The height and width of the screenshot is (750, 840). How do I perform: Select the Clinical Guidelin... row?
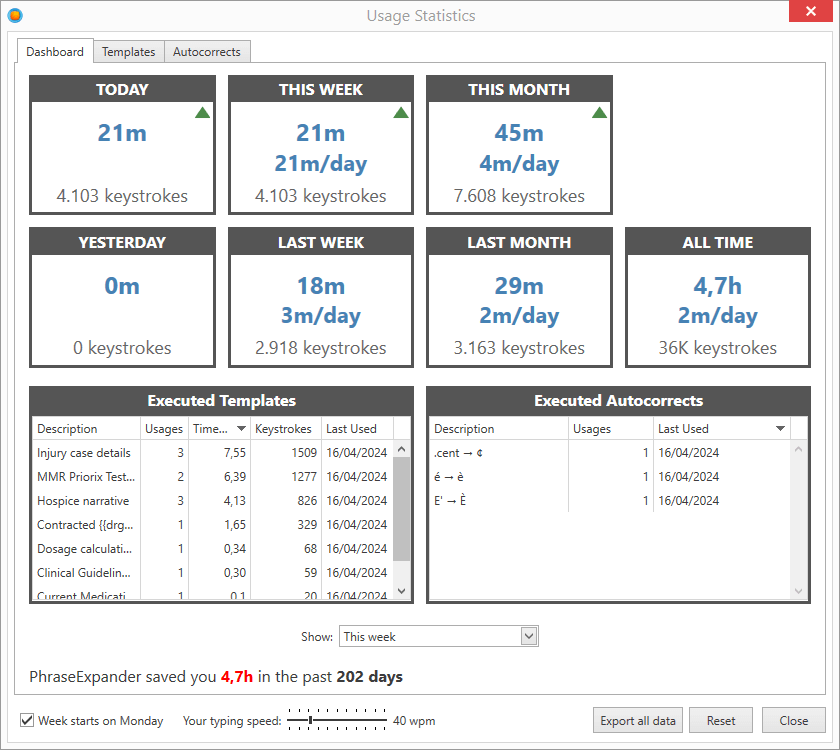[213, 573]
